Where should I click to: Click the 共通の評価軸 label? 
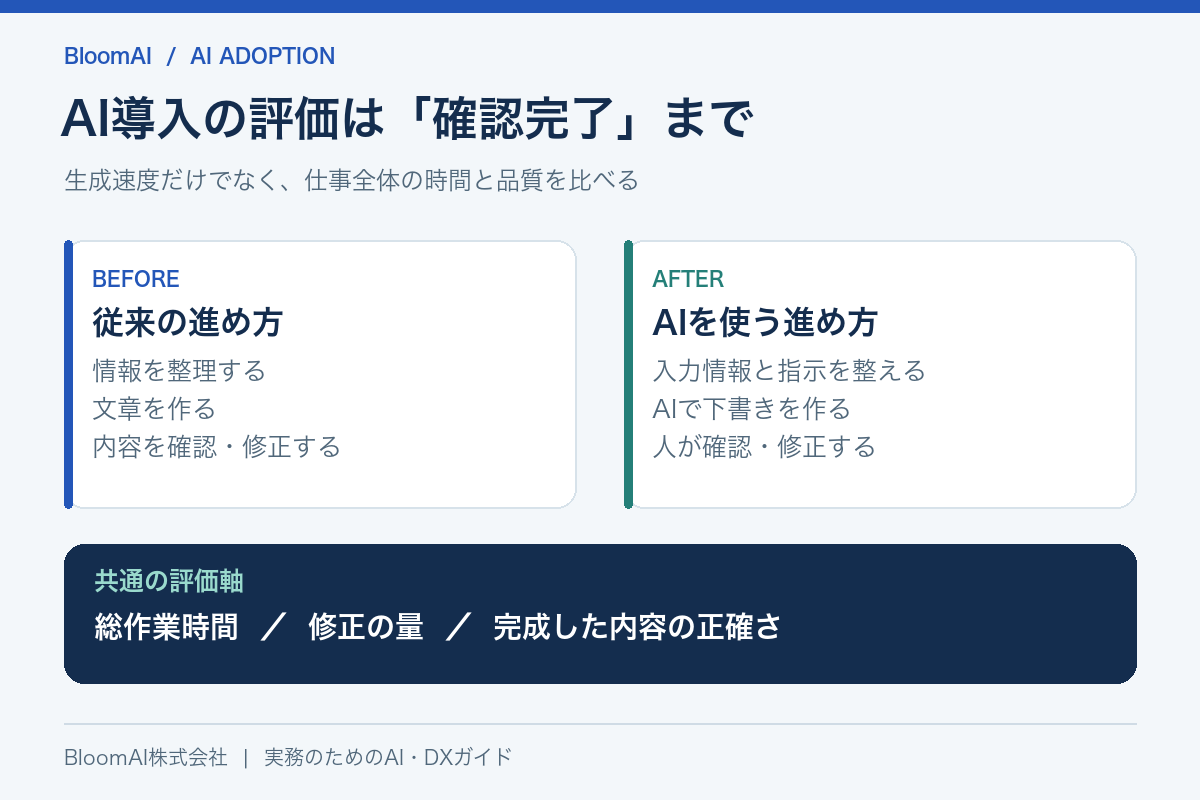coord(169,581)
